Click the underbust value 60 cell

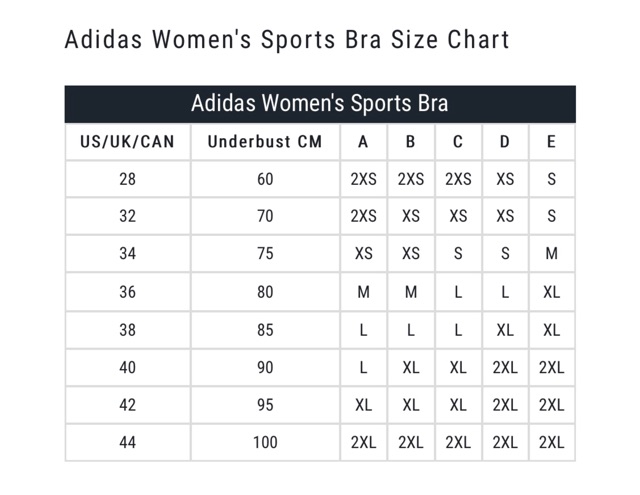tap(265, 180)
